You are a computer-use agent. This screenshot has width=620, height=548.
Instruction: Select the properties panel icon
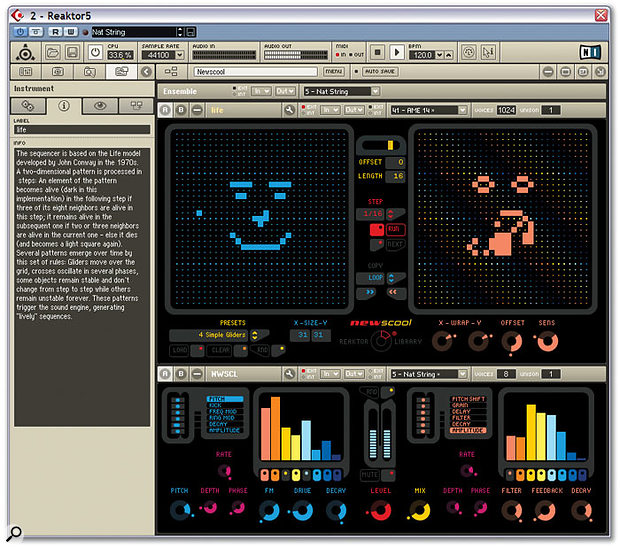121,72
